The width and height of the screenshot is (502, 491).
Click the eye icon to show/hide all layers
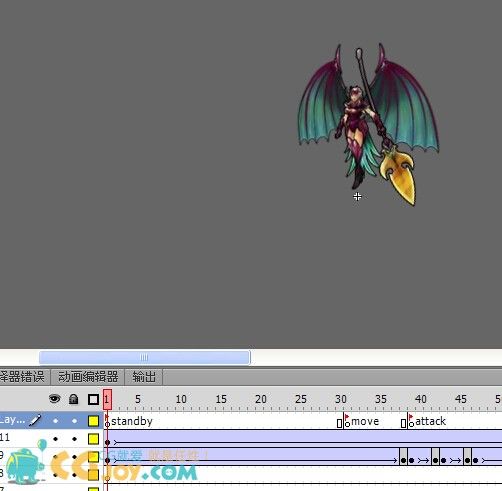tap(55, 399)
